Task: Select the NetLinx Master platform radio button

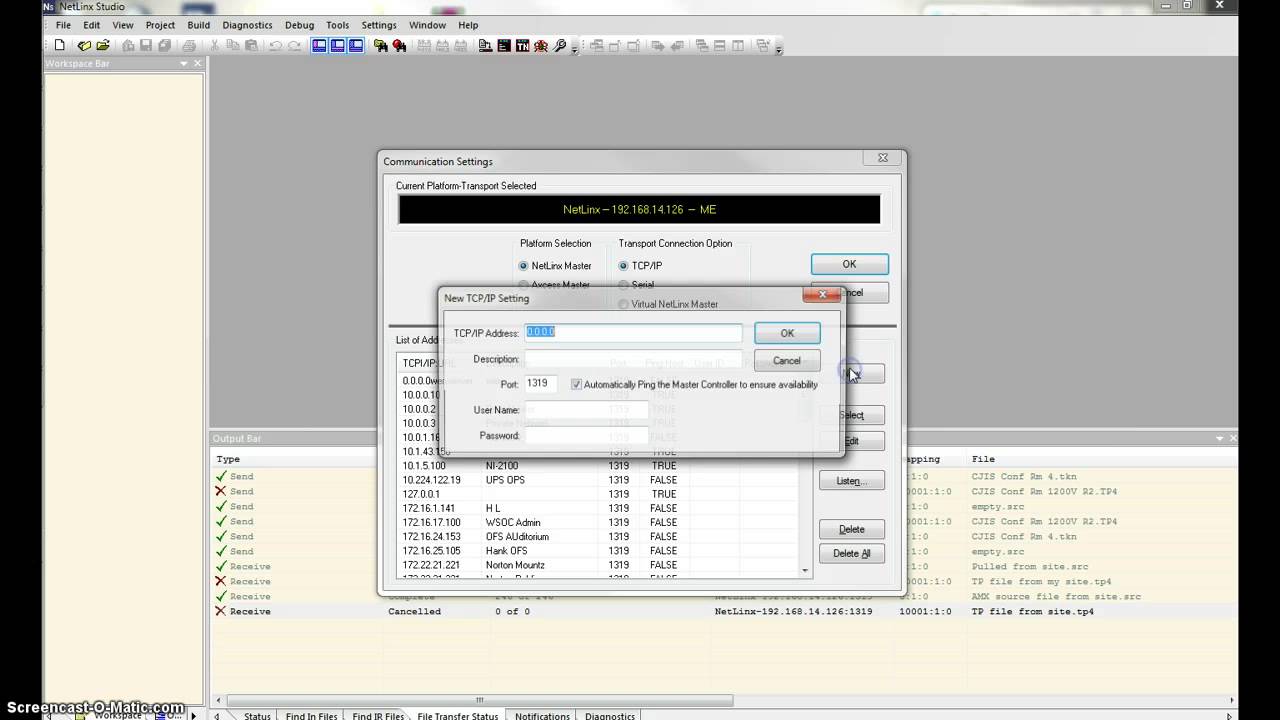Action: point(523,266)
